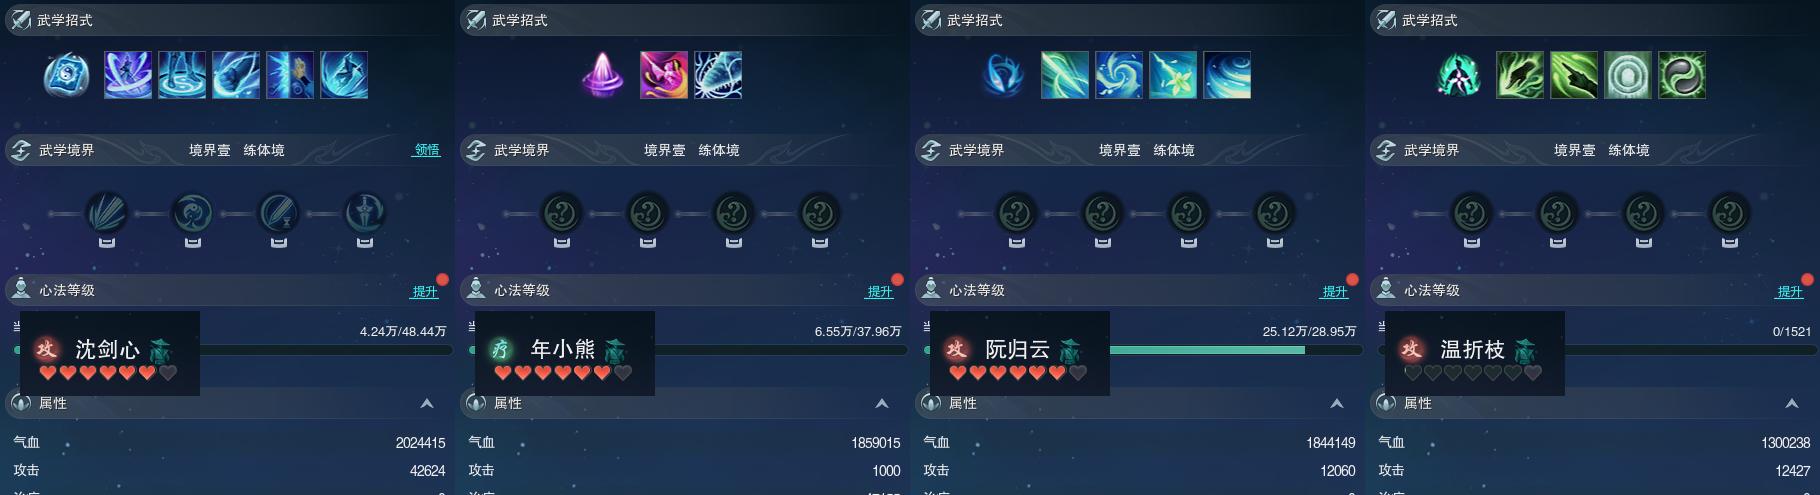Click 提升 in the 温折枝 panel
The image size is (1820, 495).
pos(1790,291)
